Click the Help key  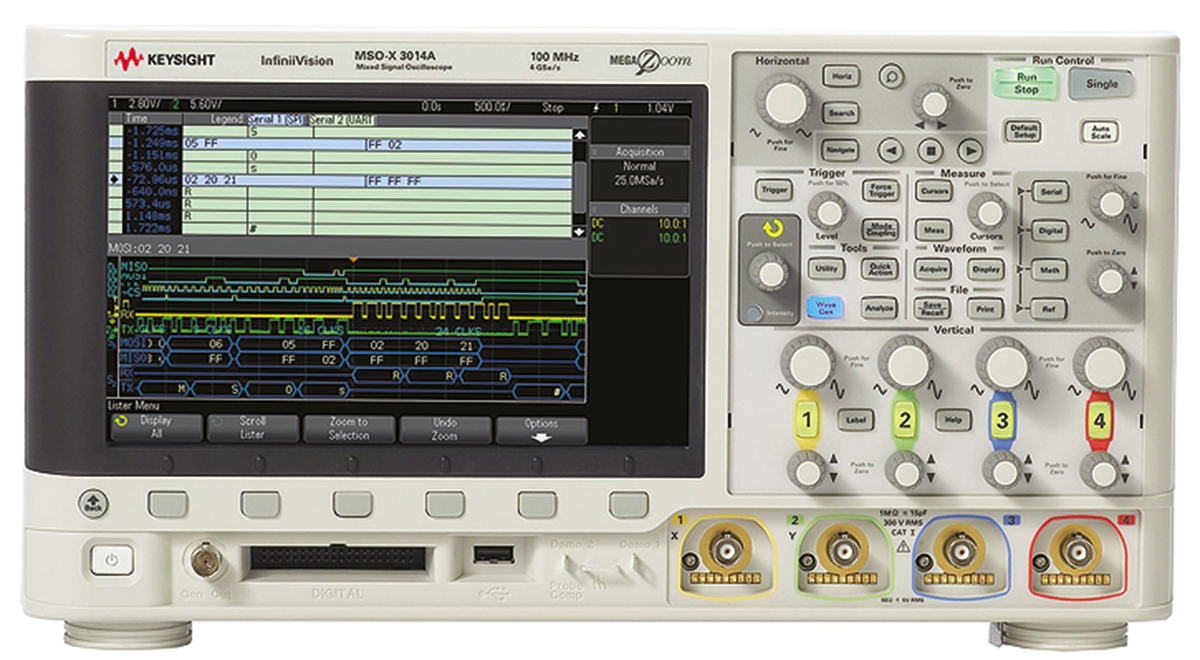coord(953,421)
